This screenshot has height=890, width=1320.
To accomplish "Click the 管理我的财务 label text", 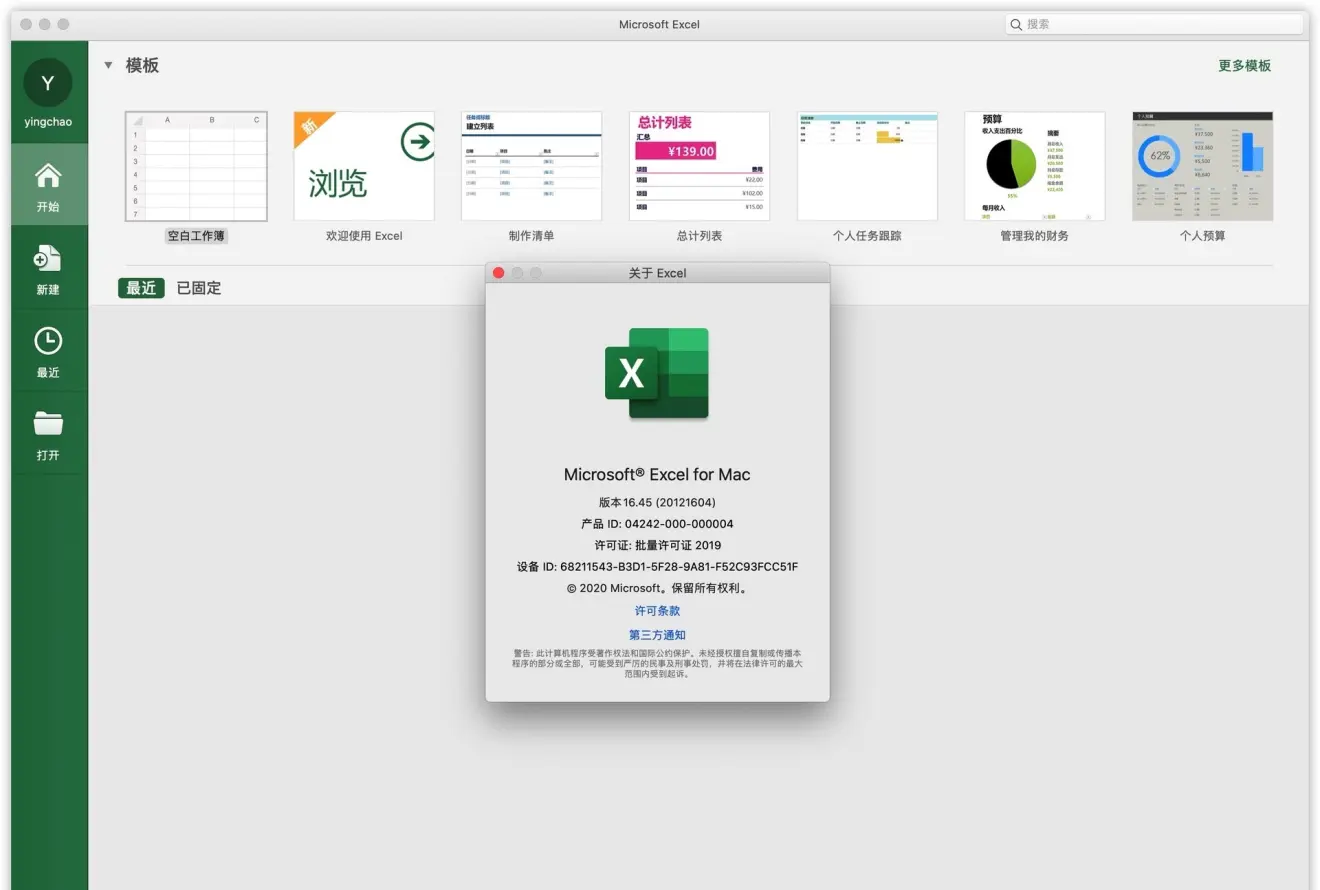I will point(1035,236).
